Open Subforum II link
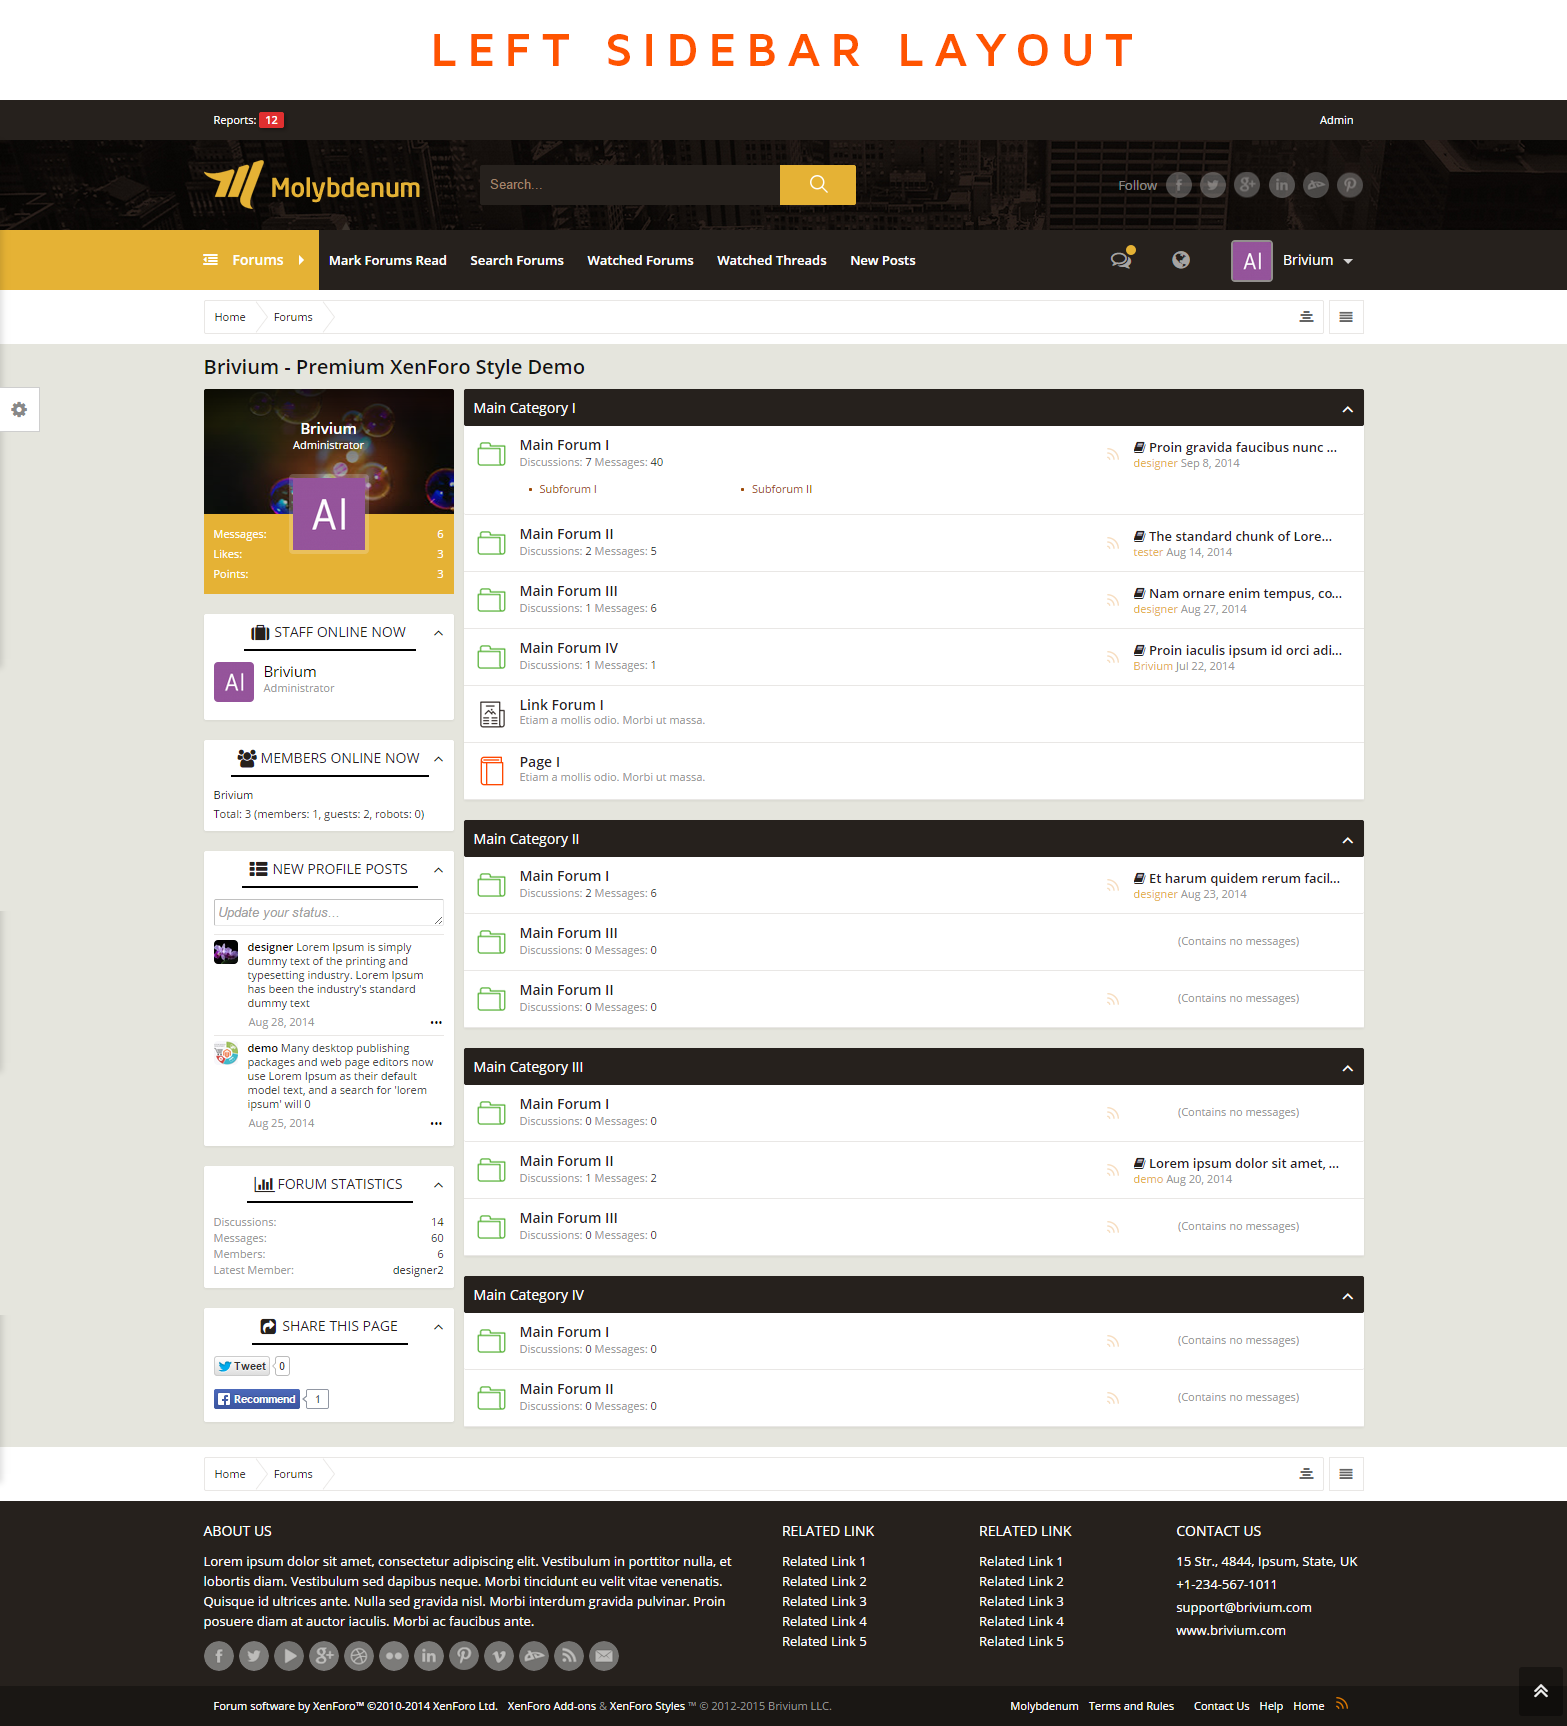The width and height of the screenshot is (1567, 1726). (782, 489)
